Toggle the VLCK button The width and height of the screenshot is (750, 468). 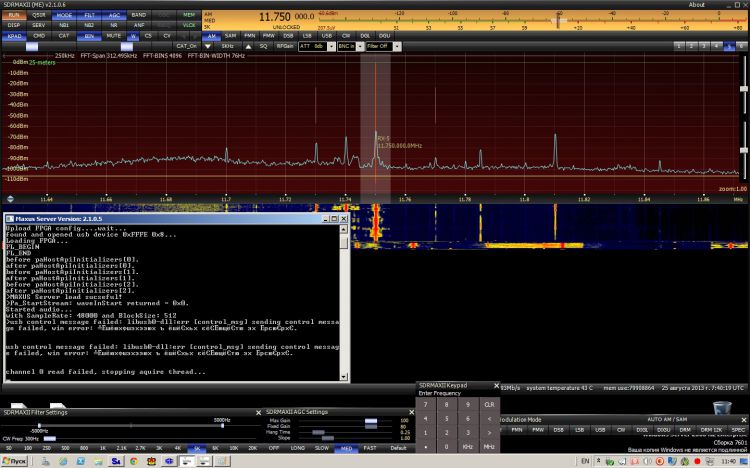click(x=189, y=25)
